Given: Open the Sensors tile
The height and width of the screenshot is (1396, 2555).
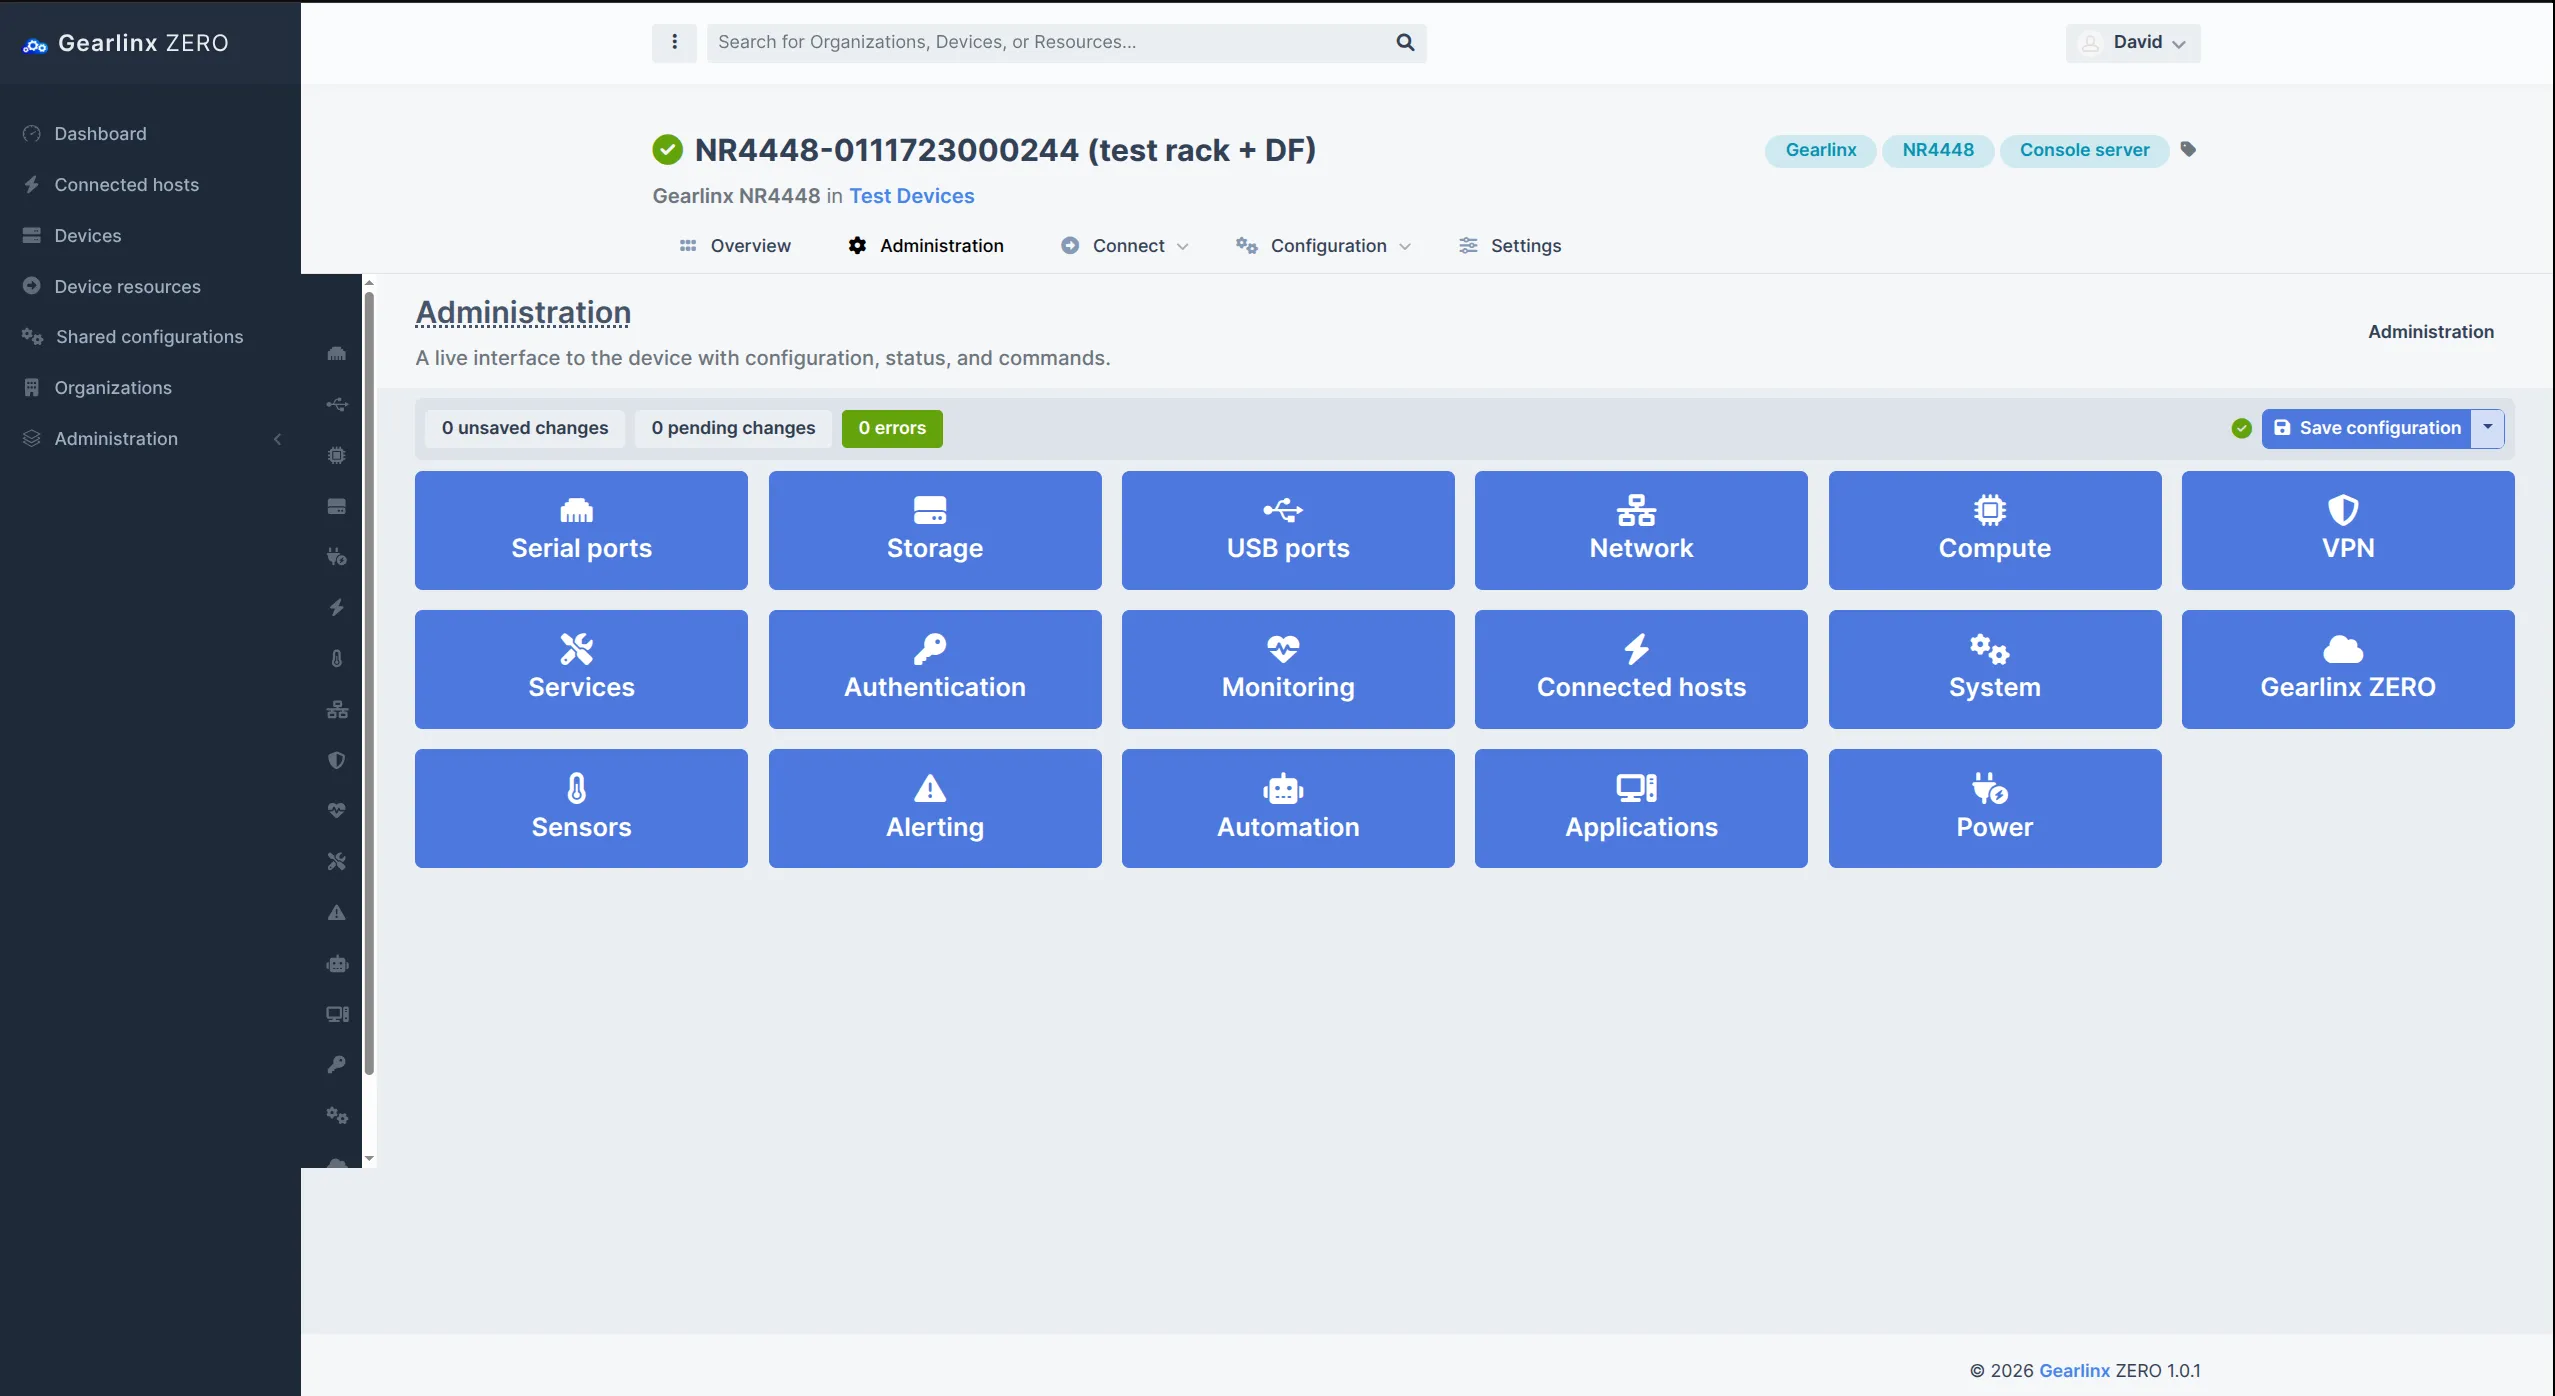Looking at the screenshot, I should [x=581, y=808].
